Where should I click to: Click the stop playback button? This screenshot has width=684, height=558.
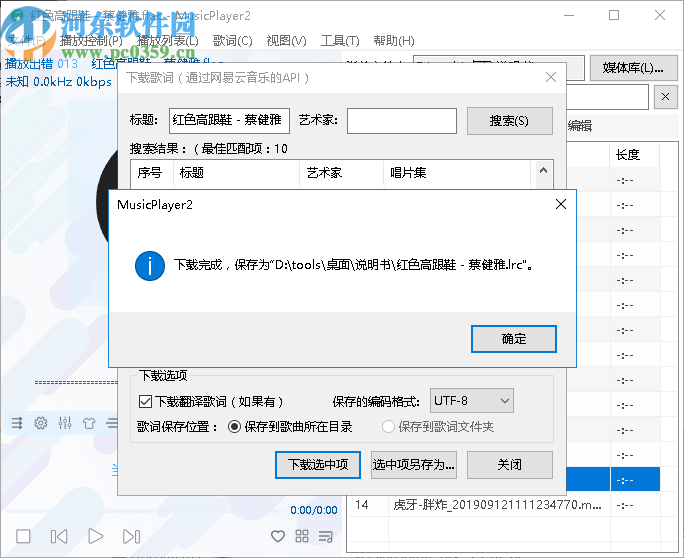click(x=23, y=536)
